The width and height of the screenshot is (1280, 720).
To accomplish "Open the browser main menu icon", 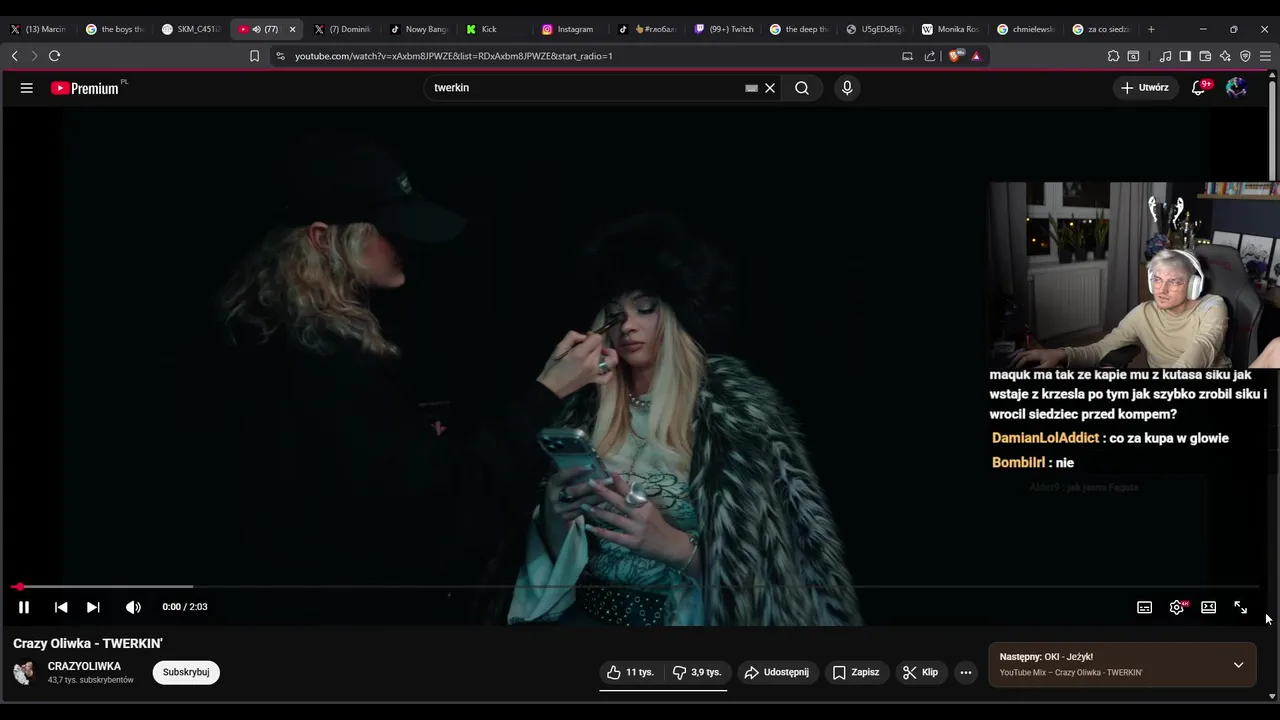I will pos(1265,56).
